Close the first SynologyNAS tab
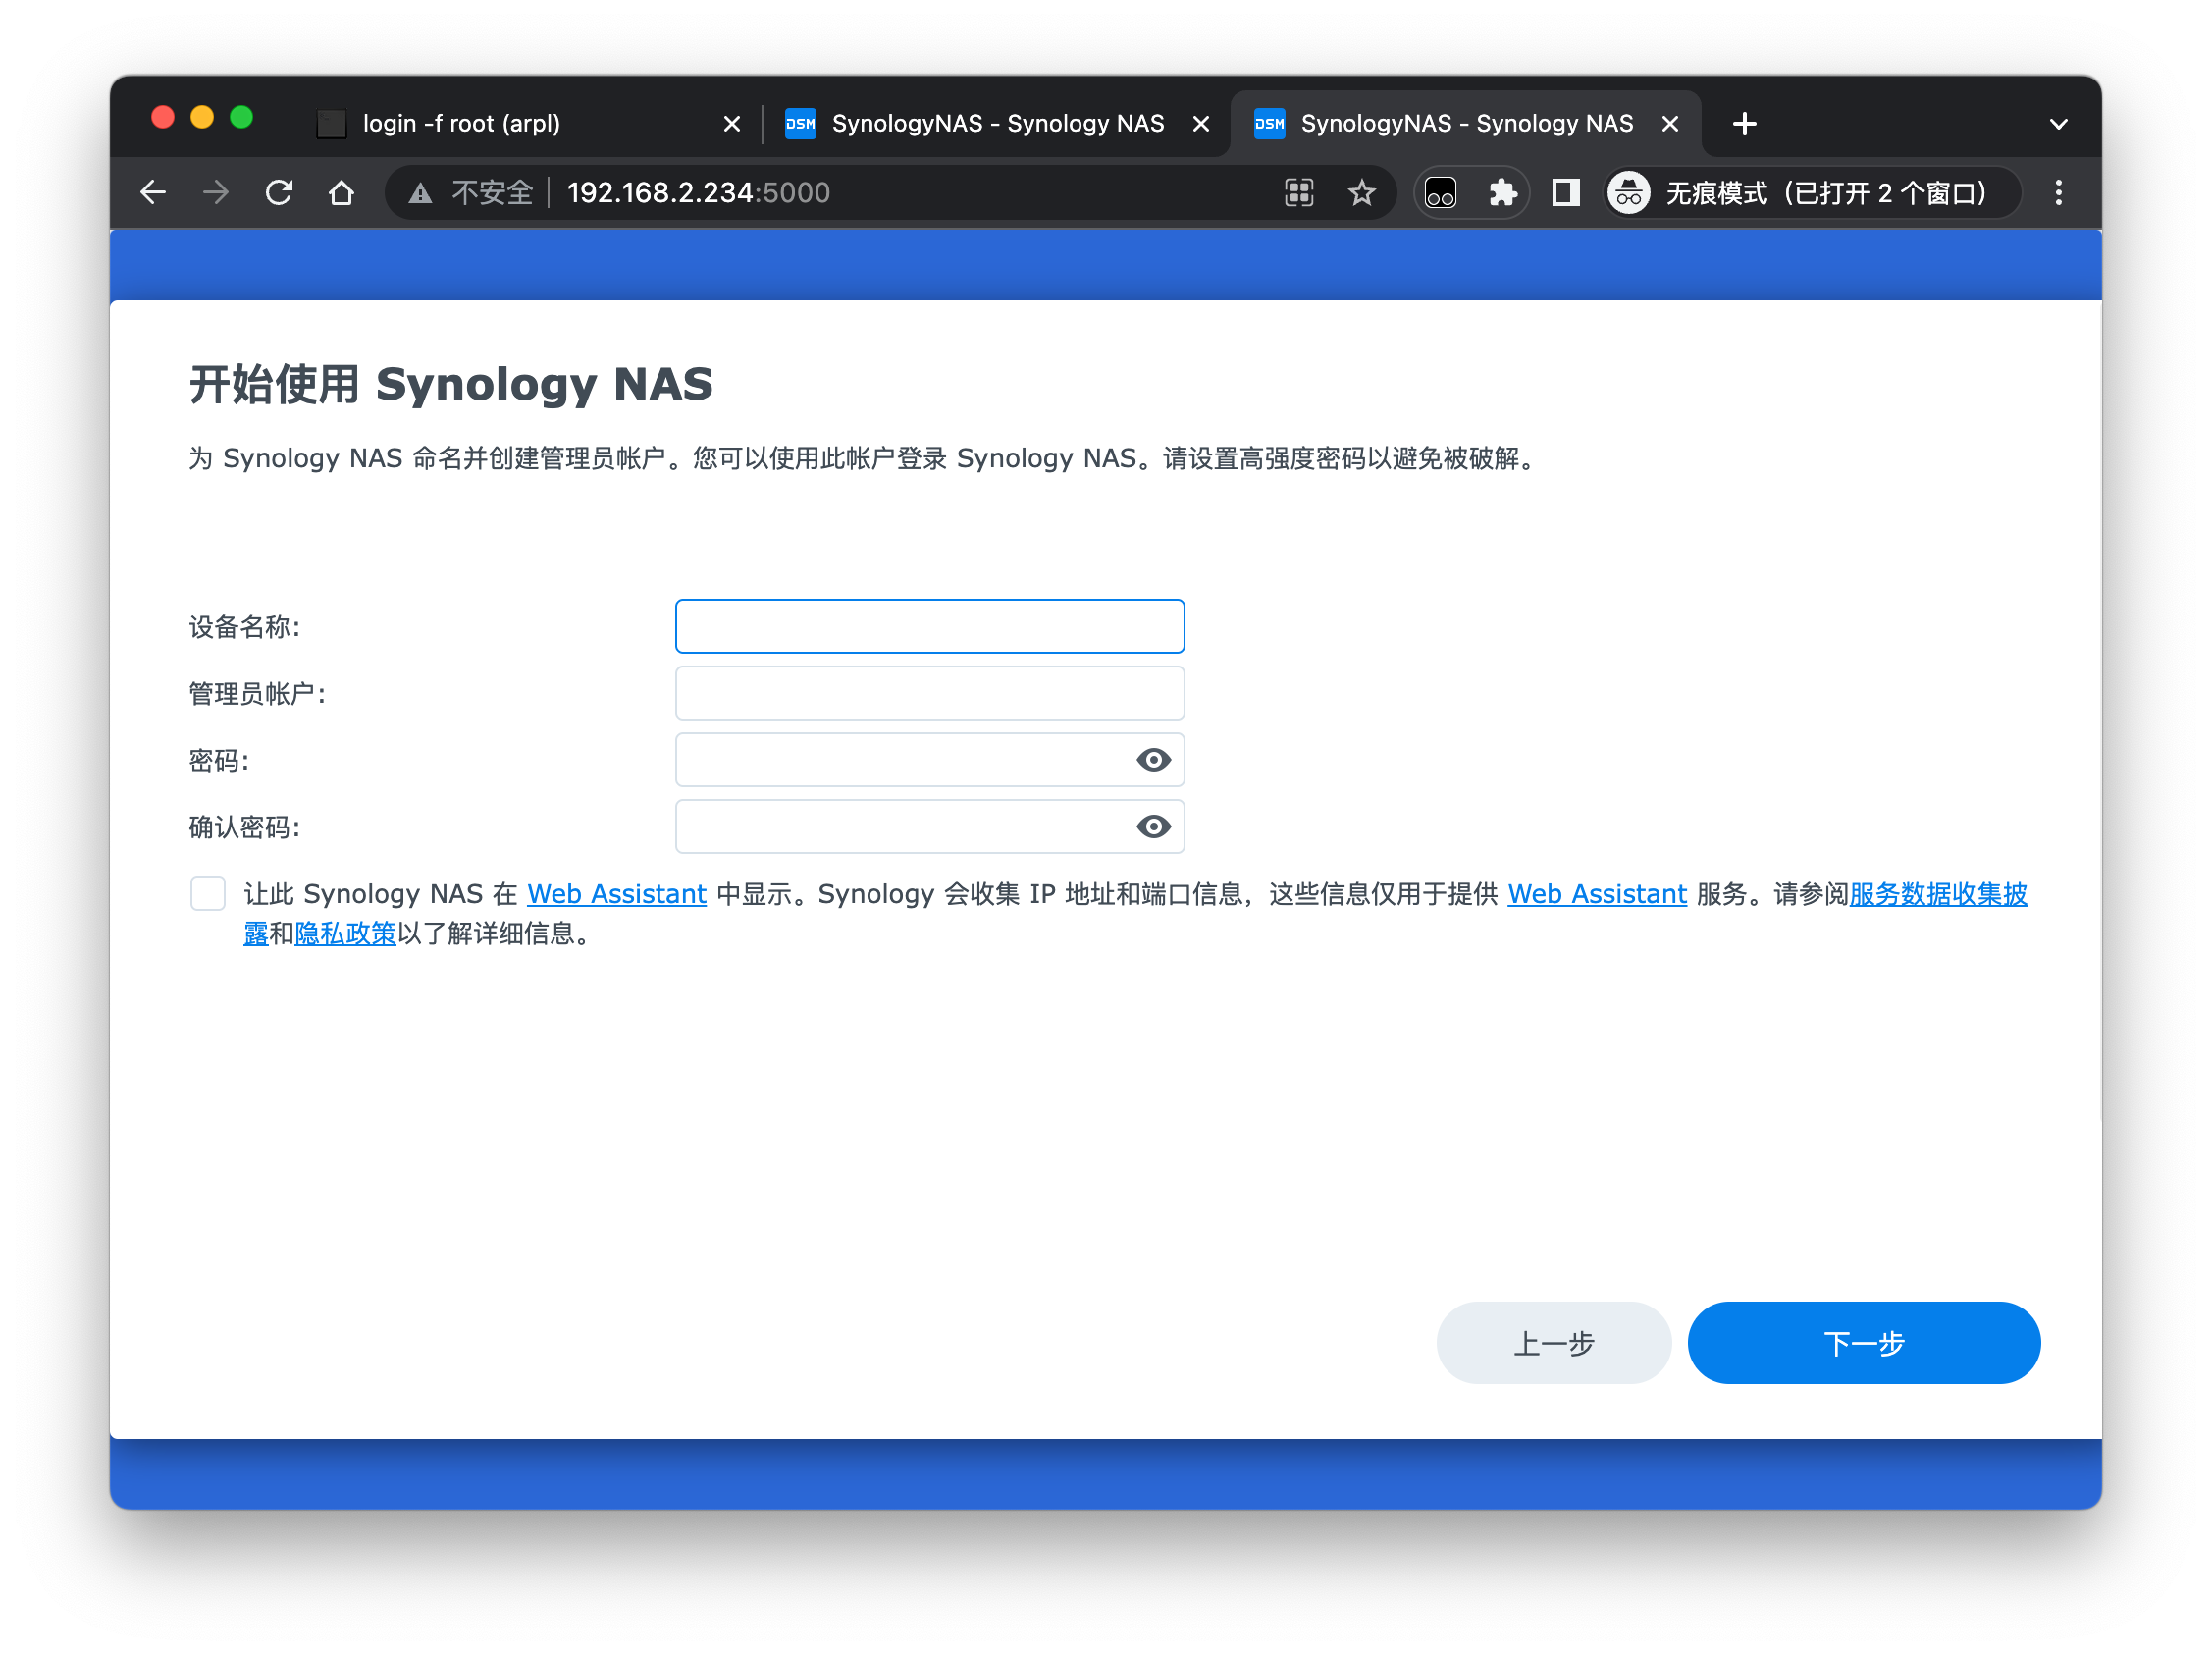The width and height of the screenshot is (2212, 1655). point(1201,123)
